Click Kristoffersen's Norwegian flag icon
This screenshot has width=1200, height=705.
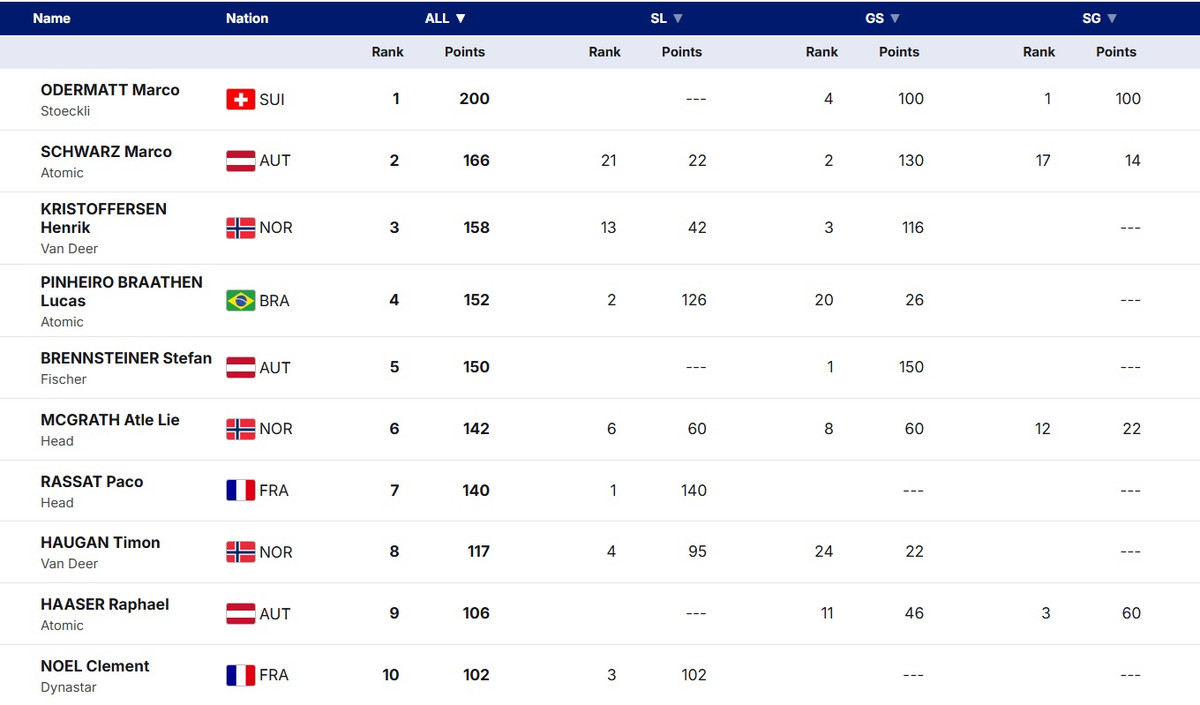point(240,228)
